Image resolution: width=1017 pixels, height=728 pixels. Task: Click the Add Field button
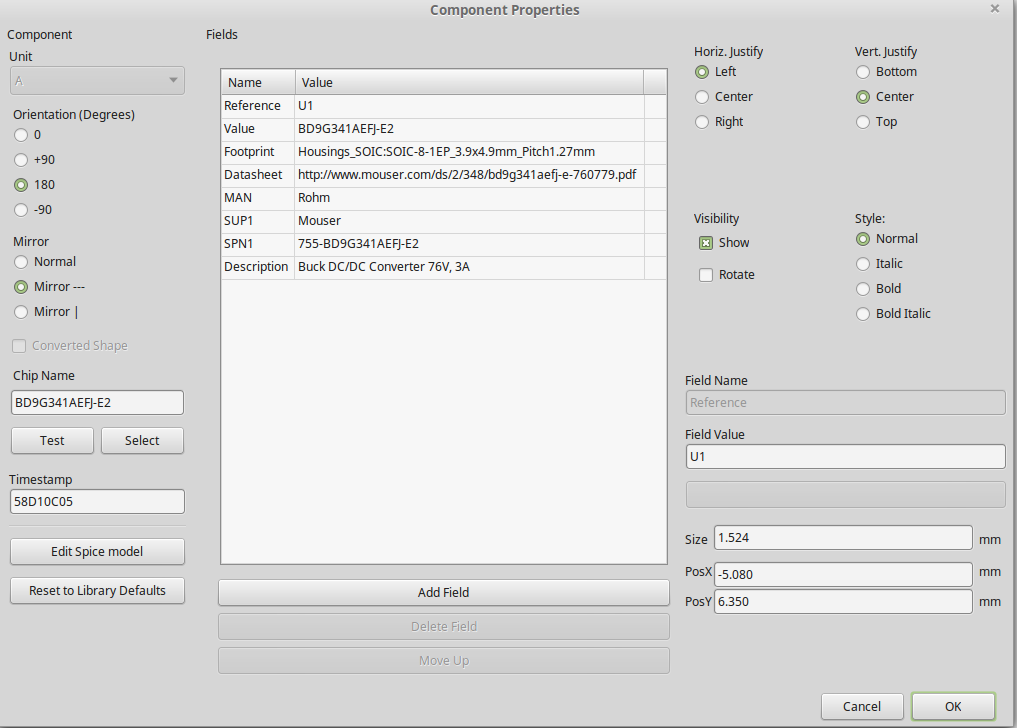(443, 593)
